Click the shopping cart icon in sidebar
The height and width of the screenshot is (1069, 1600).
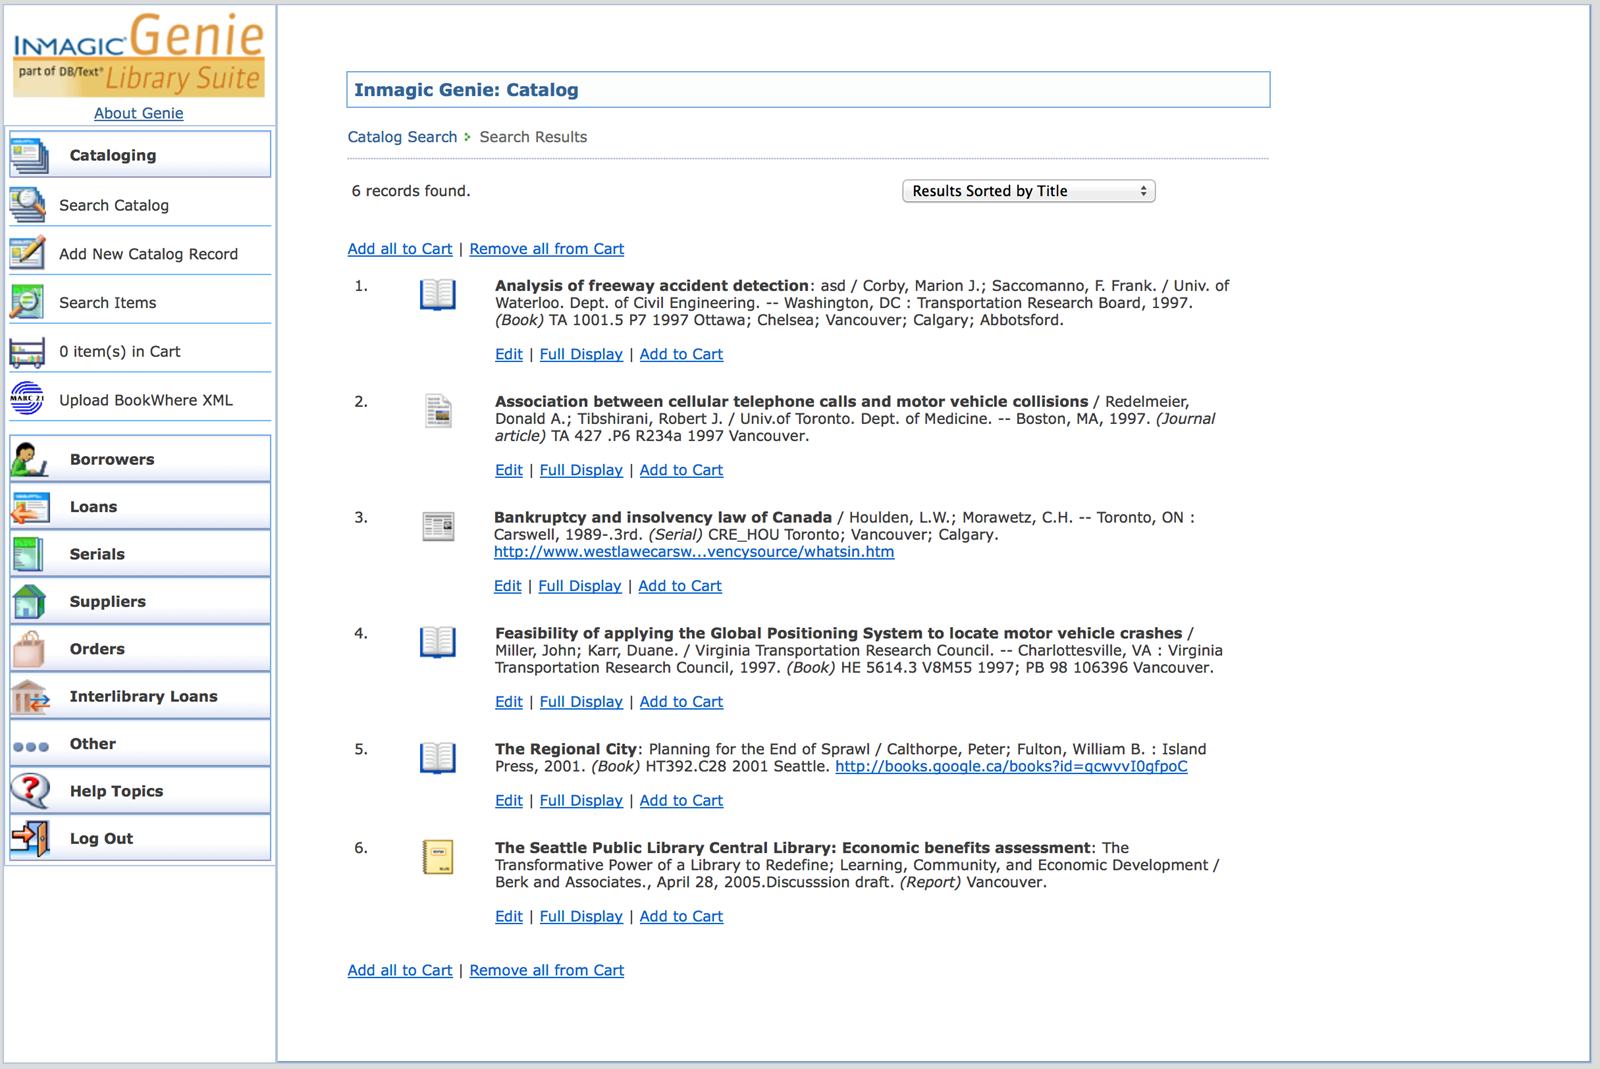coord(27,352)
